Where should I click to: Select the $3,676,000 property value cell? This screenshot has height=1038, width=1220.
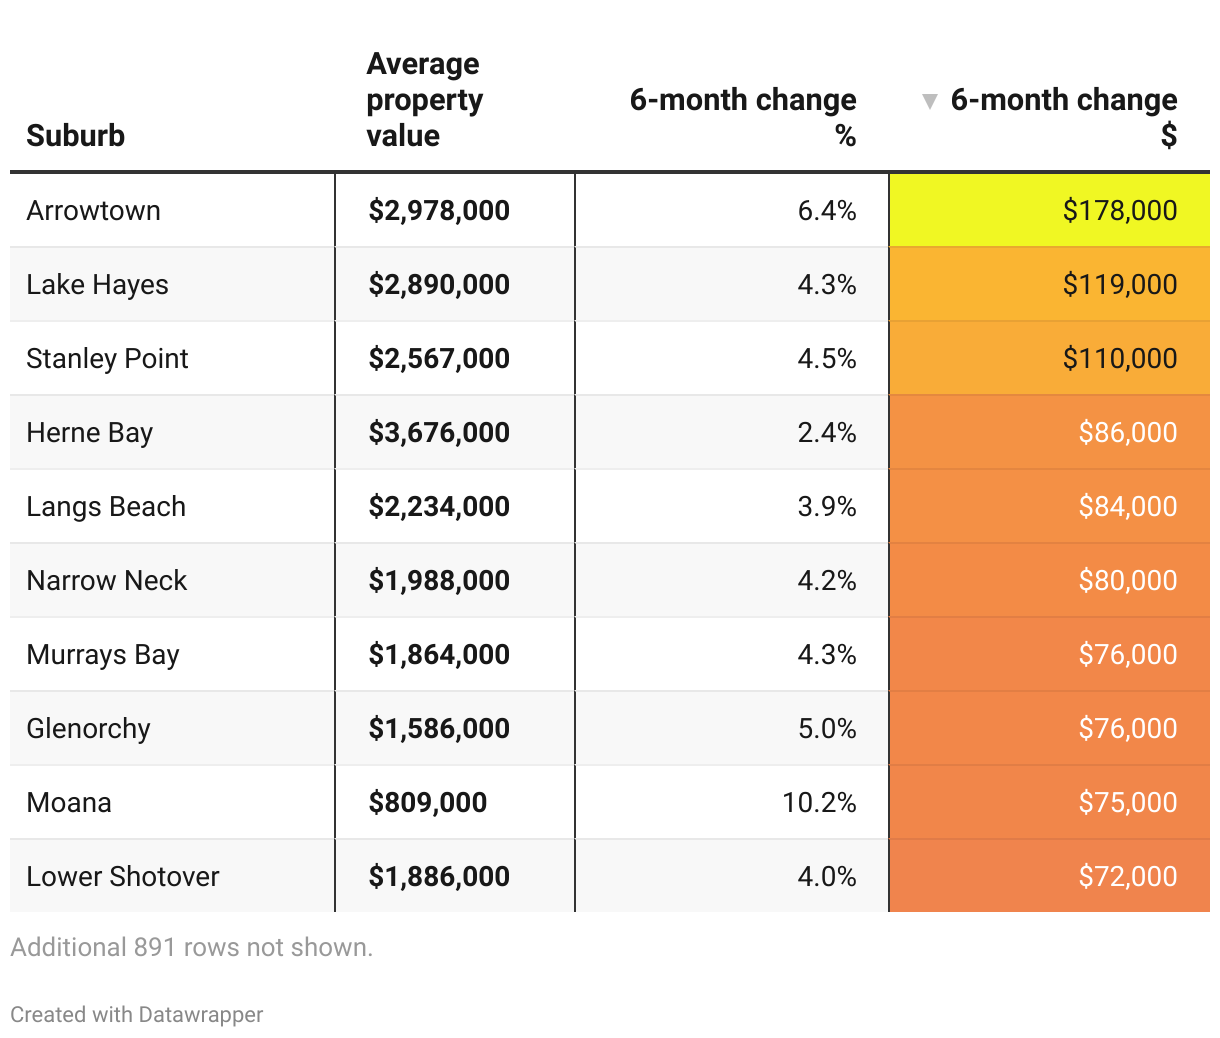(455, 432)
